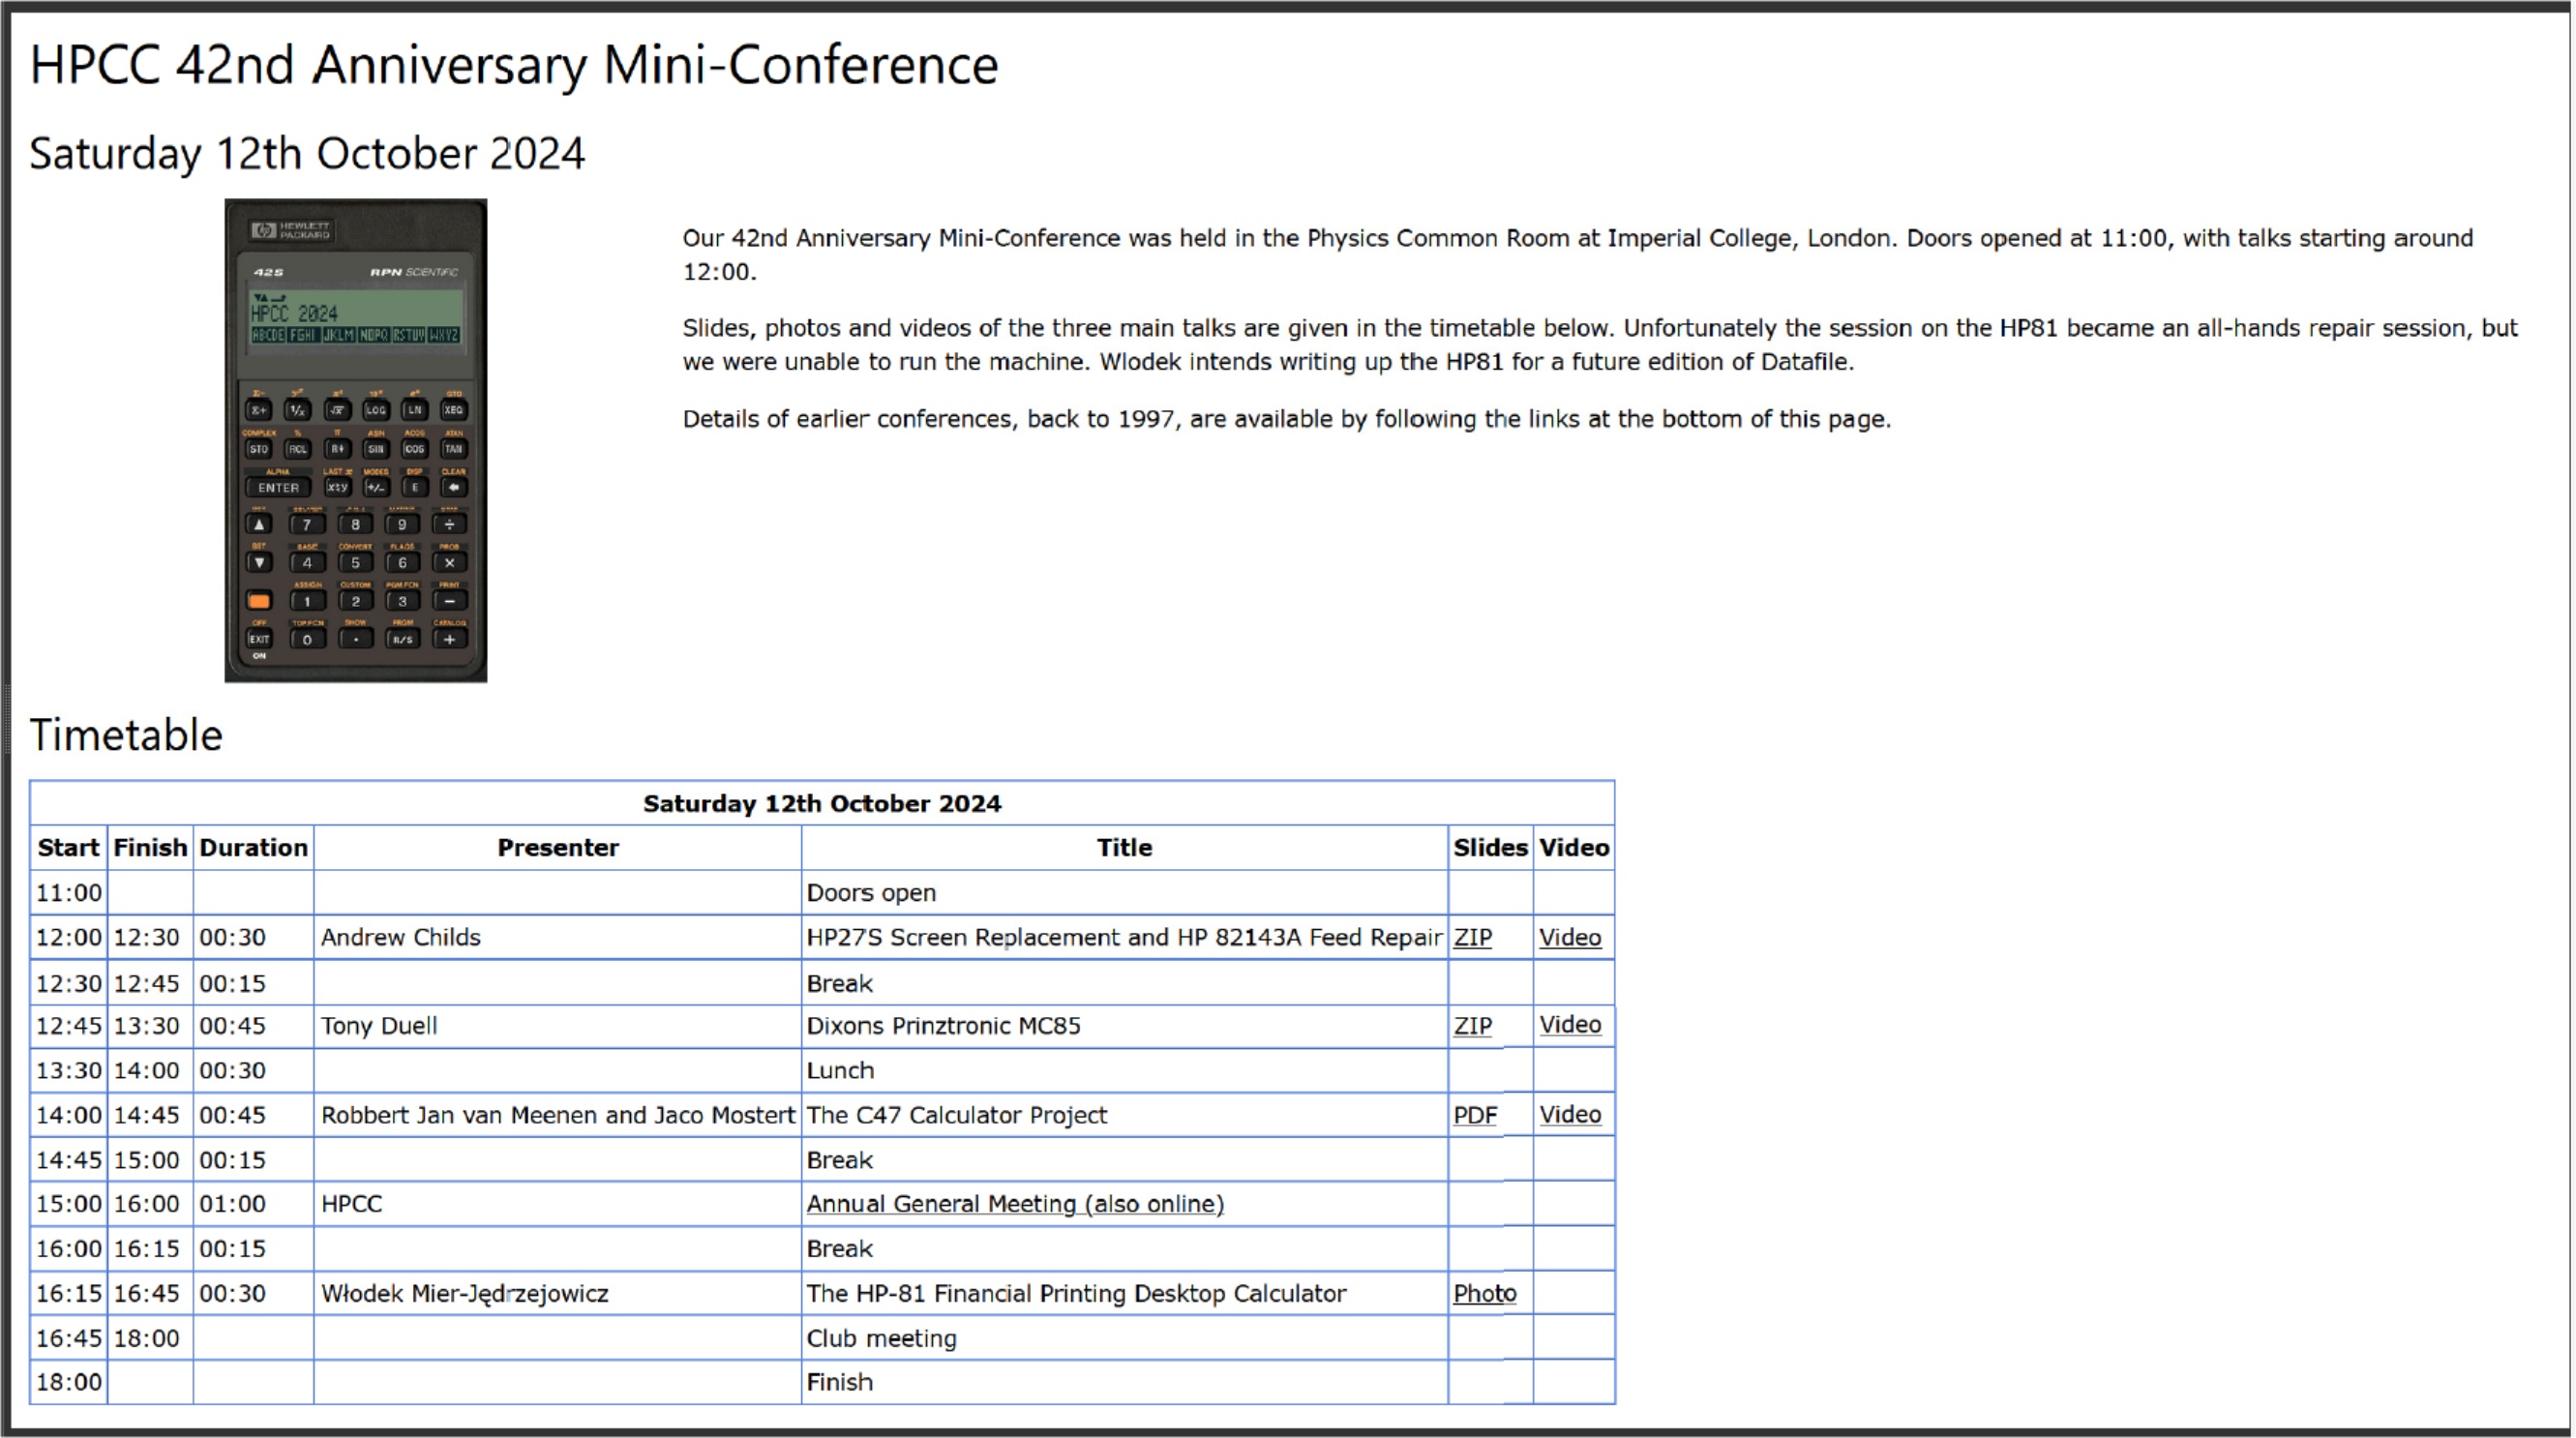The height and width of the screenshot is (1438, 2576).
Task: Click the paragraph about earlier conferences since 1997
Action: pos(1285,419)
